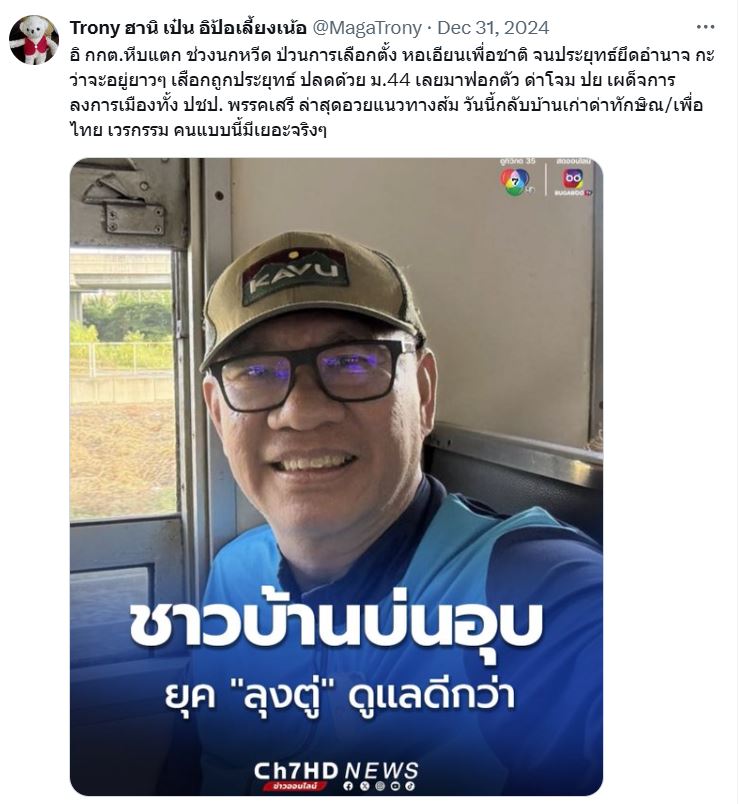Click the YouTube icon under Ch7HD News

pos(395,786)
